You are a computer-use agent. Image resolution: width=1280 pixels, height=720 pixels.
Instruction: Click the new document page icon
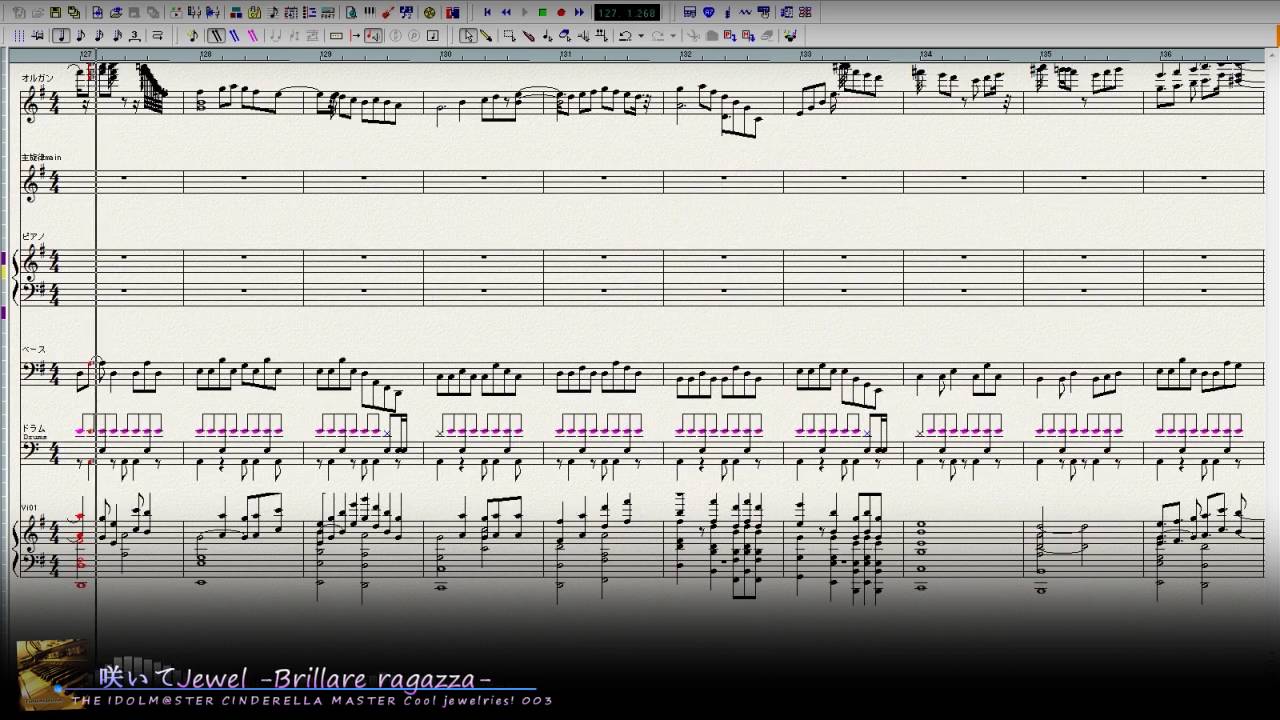[97, 13]
